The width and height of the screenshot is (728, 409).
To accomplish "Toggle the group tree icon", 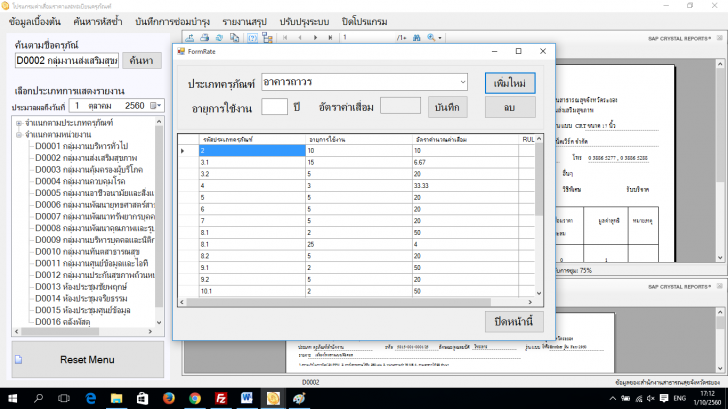I will tap(267, 38).
